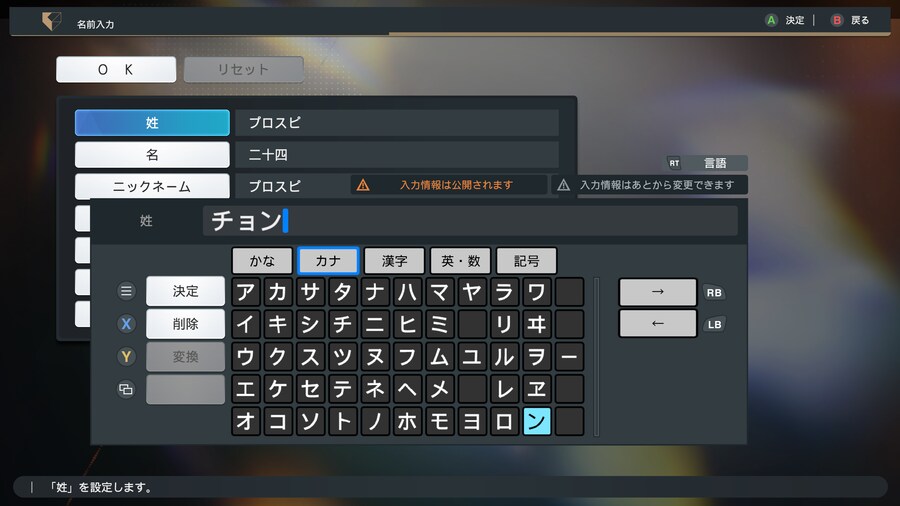This screenshot has width=900, height=506.
Task: Switch keyboard to かな tab
Action: [262, 261]
